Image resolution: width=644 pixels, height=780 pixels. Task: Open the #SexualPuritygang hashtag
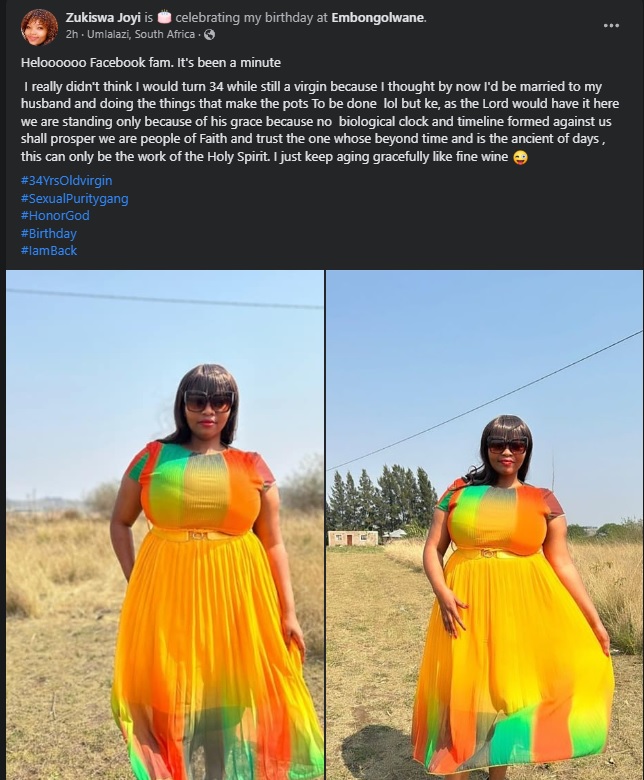75,198
